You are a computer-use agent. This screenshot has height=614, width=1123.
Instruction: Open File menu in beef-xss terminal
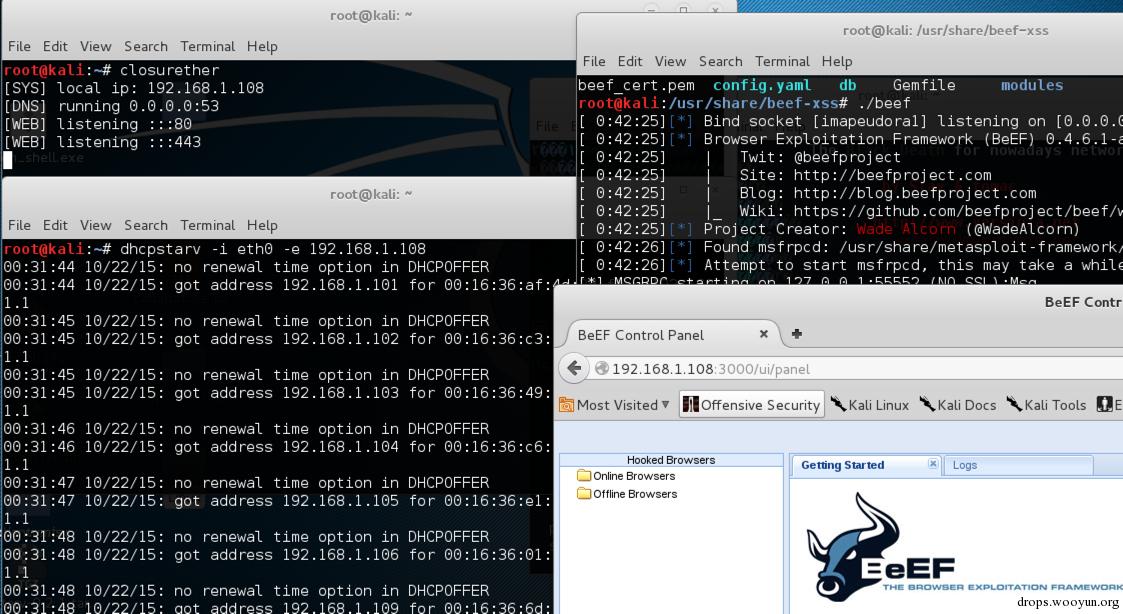[x=594, y=62]
